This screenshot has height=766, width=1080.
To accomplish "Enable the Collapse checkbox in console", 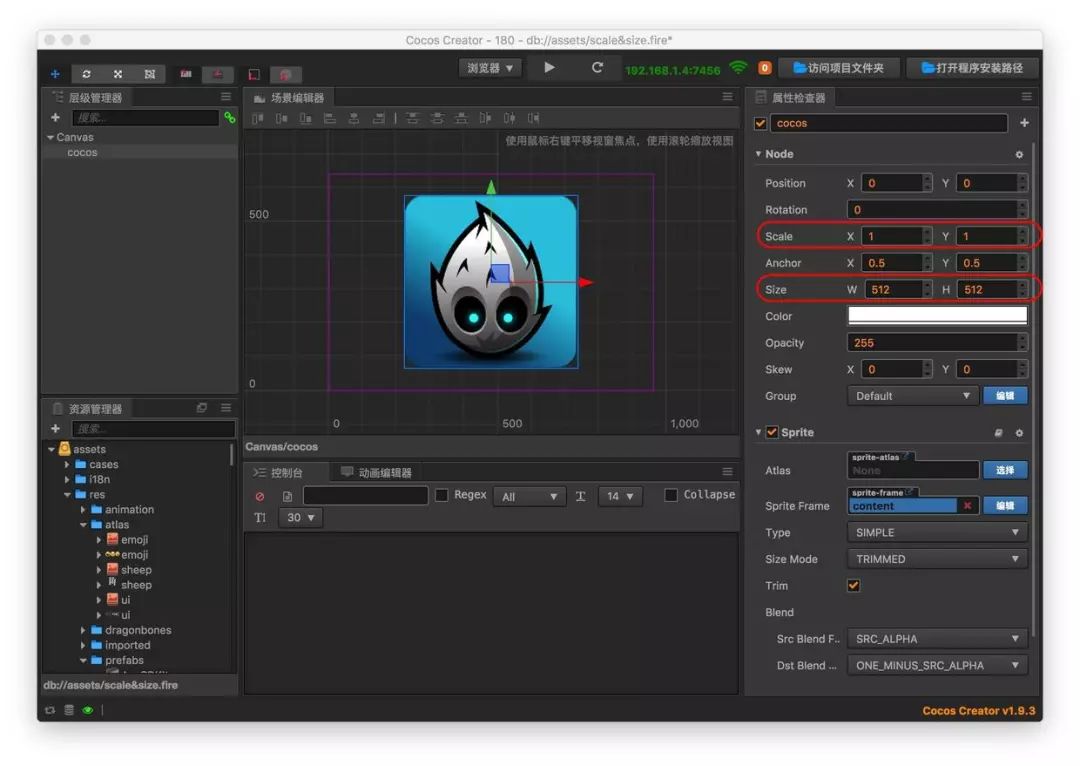I will click(671, 495).
